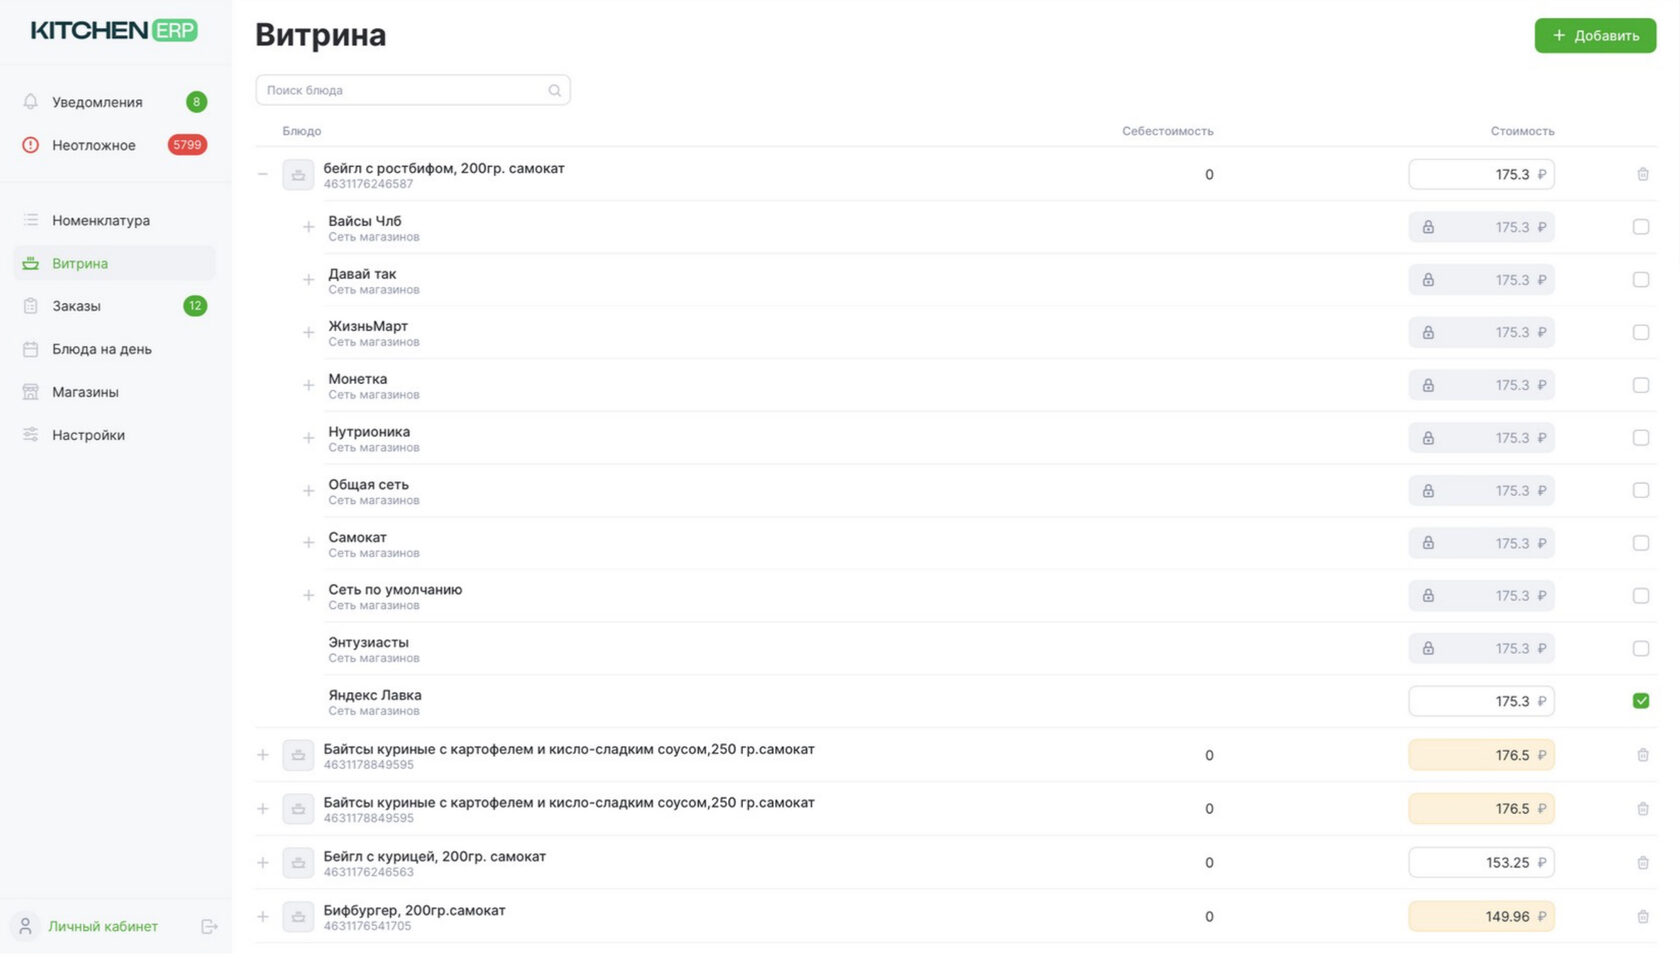Viewport: 1680px width, 958px height.
Task: Click the Kitchen ERP logo
Action: coord(114,30)
